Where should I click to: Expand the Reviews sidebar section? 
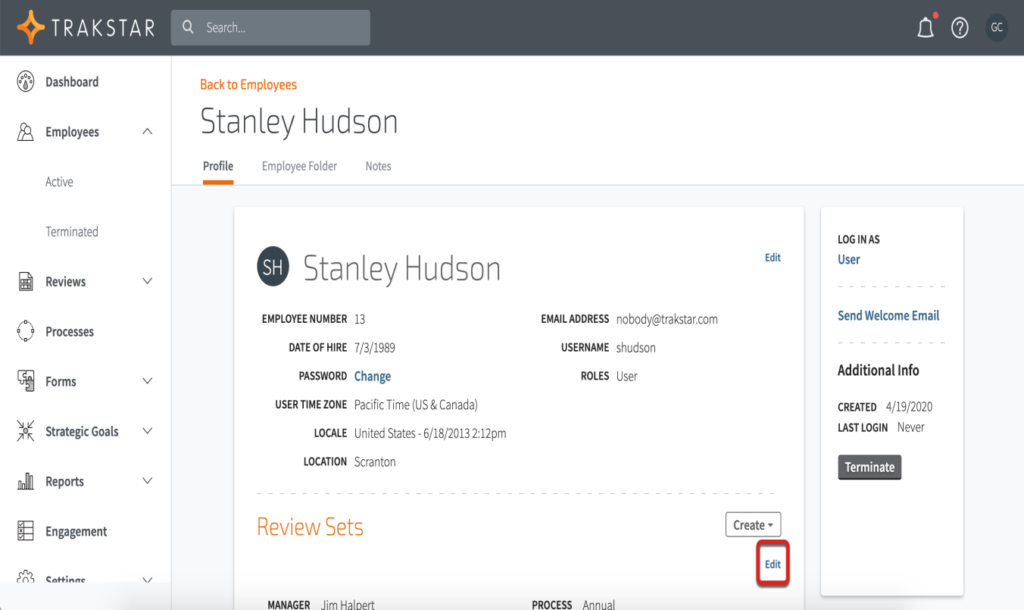[148, 282]
